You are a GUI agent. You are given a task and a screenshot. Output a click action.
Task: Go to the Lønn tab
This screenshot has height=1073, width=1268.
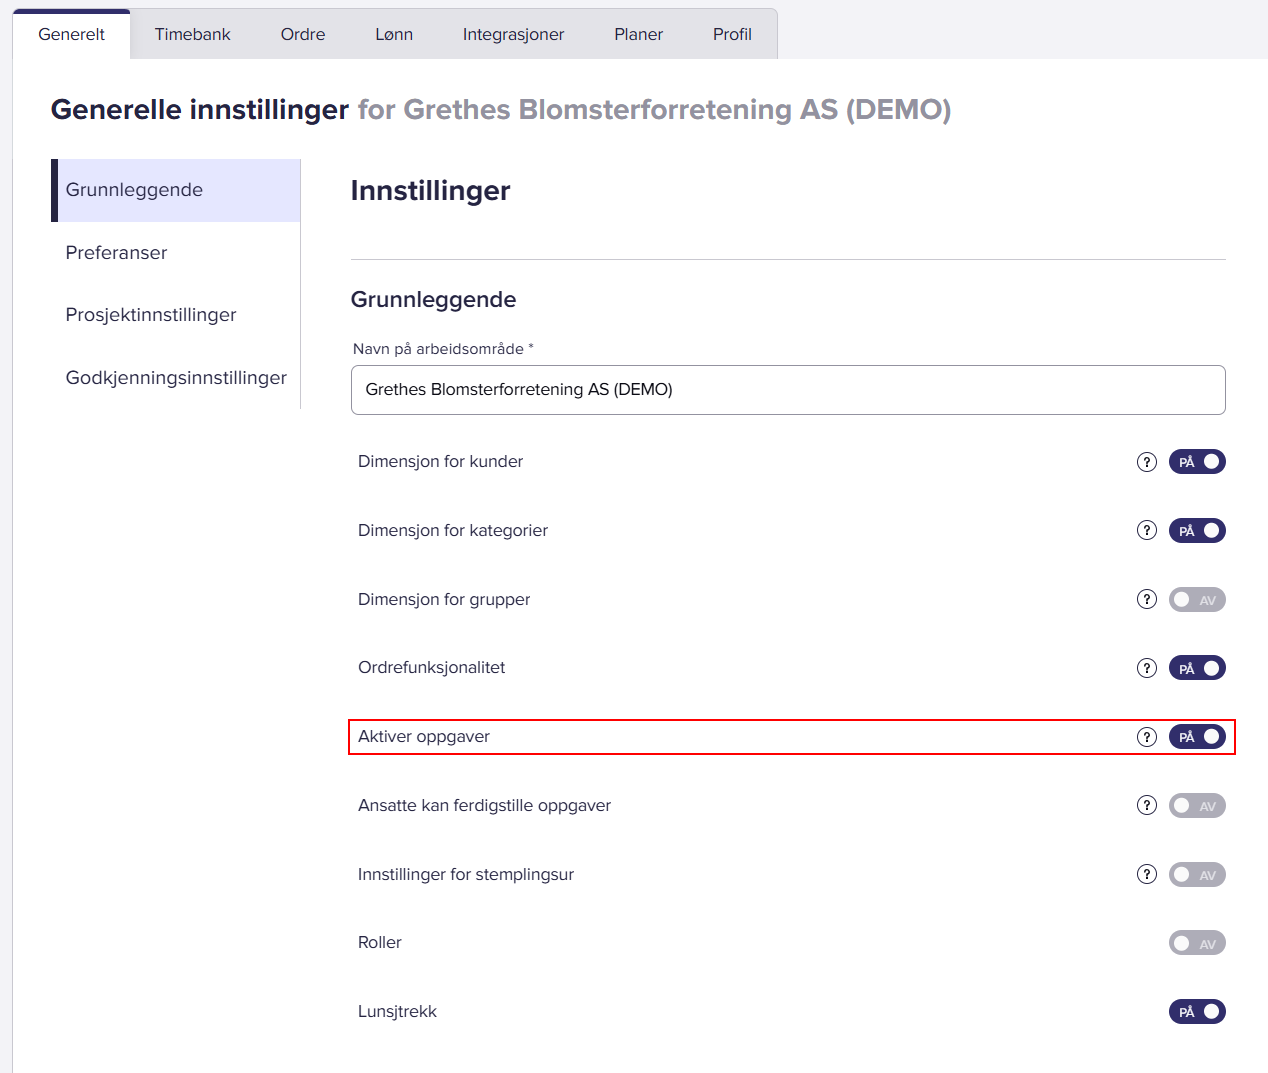(394, 34)
